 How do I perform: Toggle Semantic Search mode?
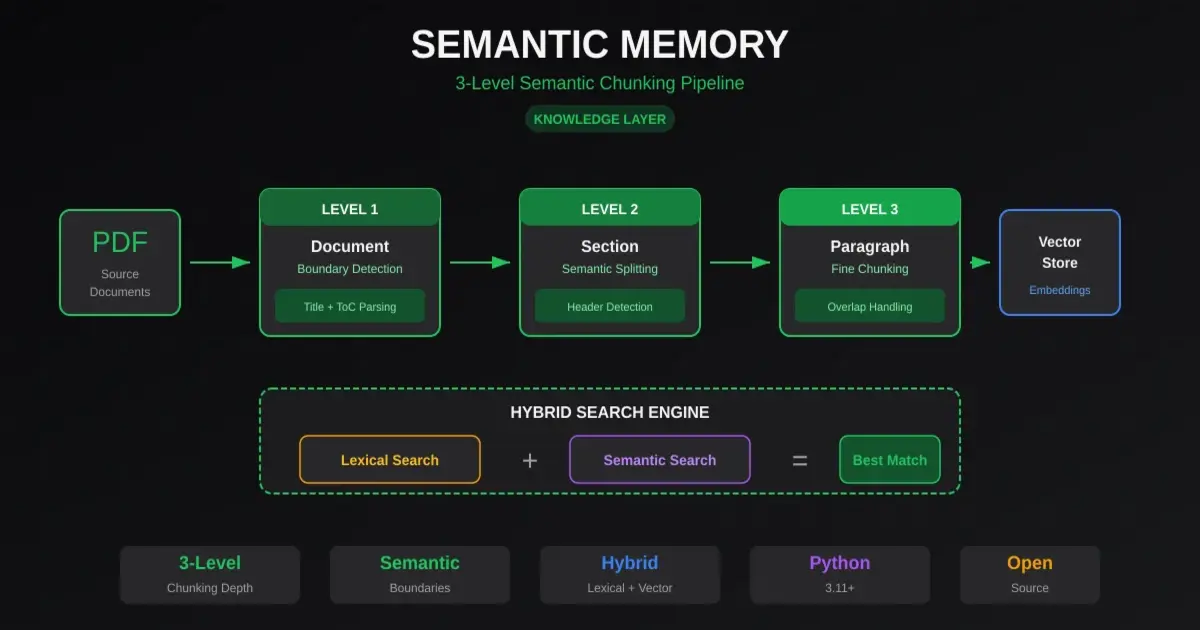coord(659,459)
